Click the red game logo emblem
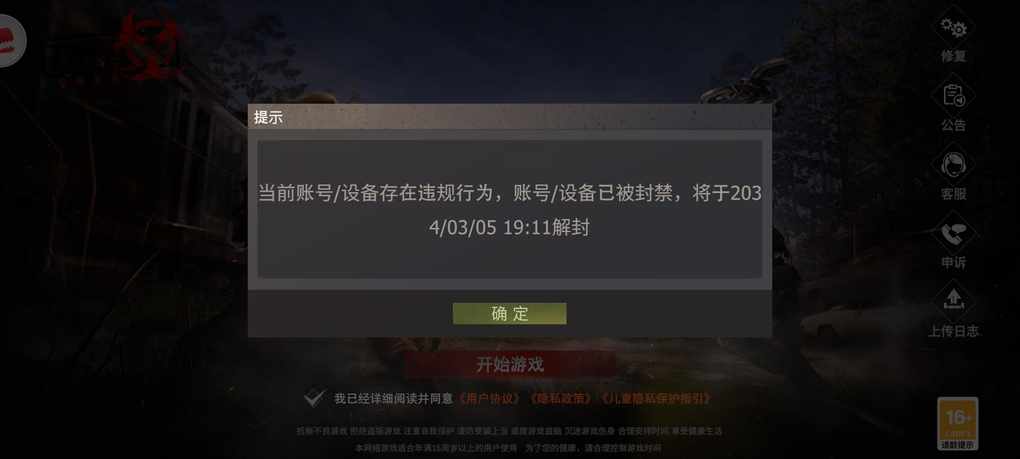 pyautogui.click(x=147, y=44)
